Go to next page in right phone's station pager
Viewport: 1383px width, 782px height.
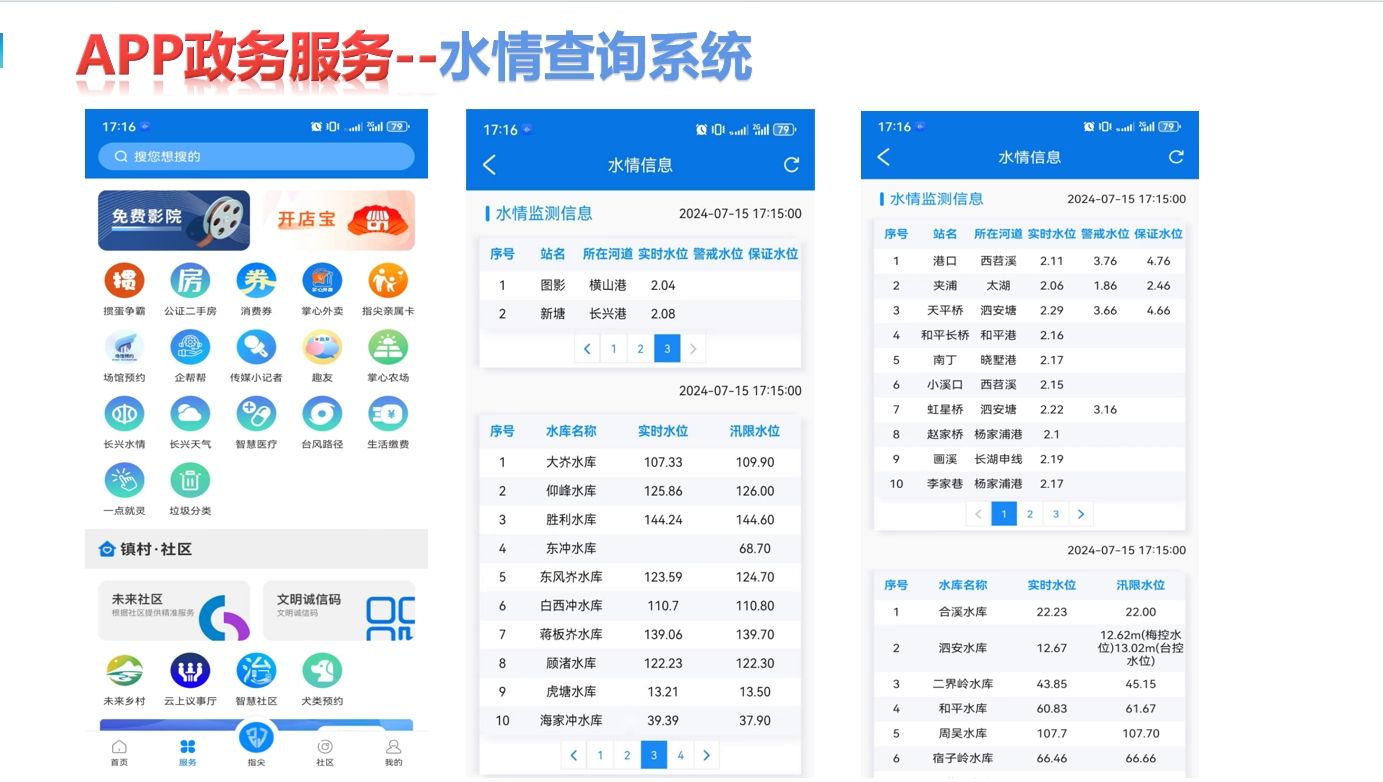tap(1081, 514)
